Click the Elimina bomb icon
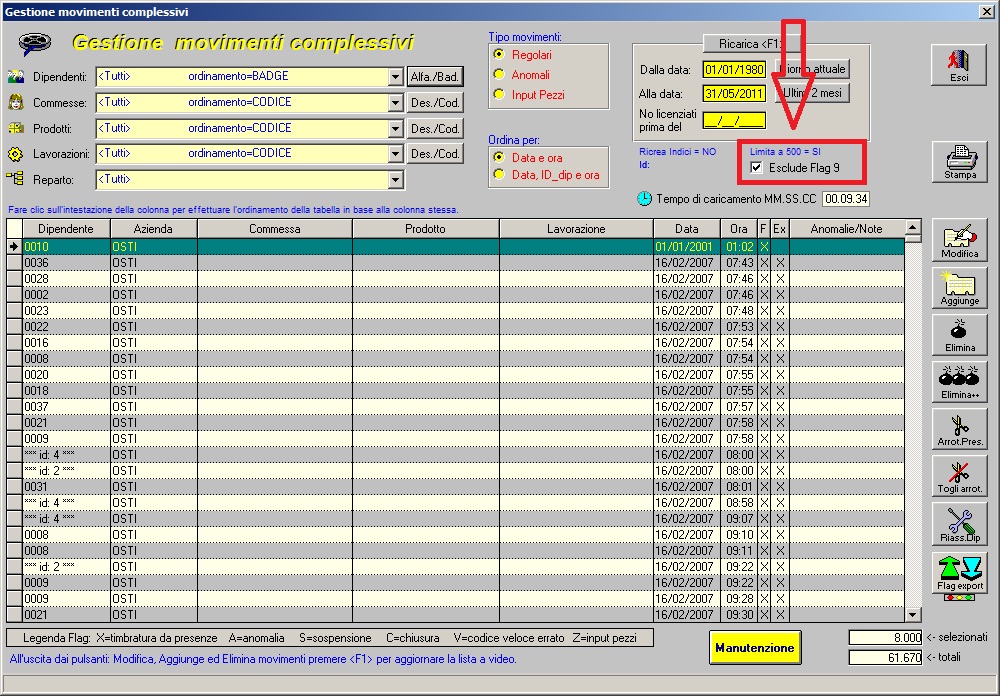This screenshot has width=1000, height=696. click(959, 333)
